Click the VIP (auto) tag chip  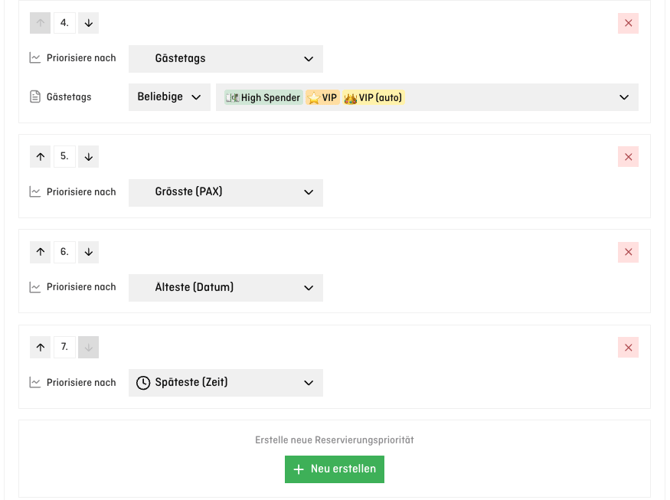click(x=373, y=98)
